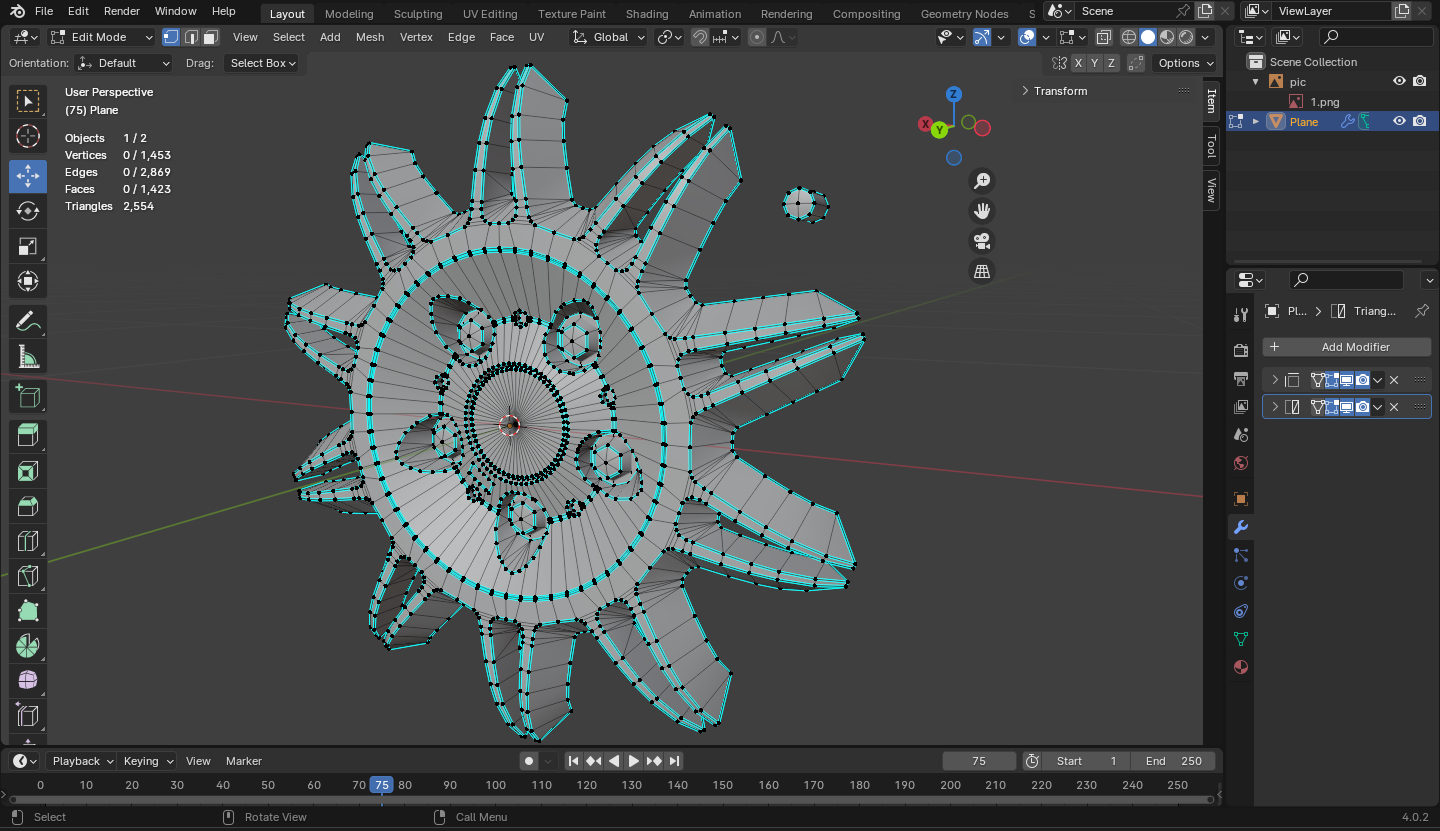Choose the Spin tool
The height and width of the screenshot is (831, 1440).
point(28,646)
